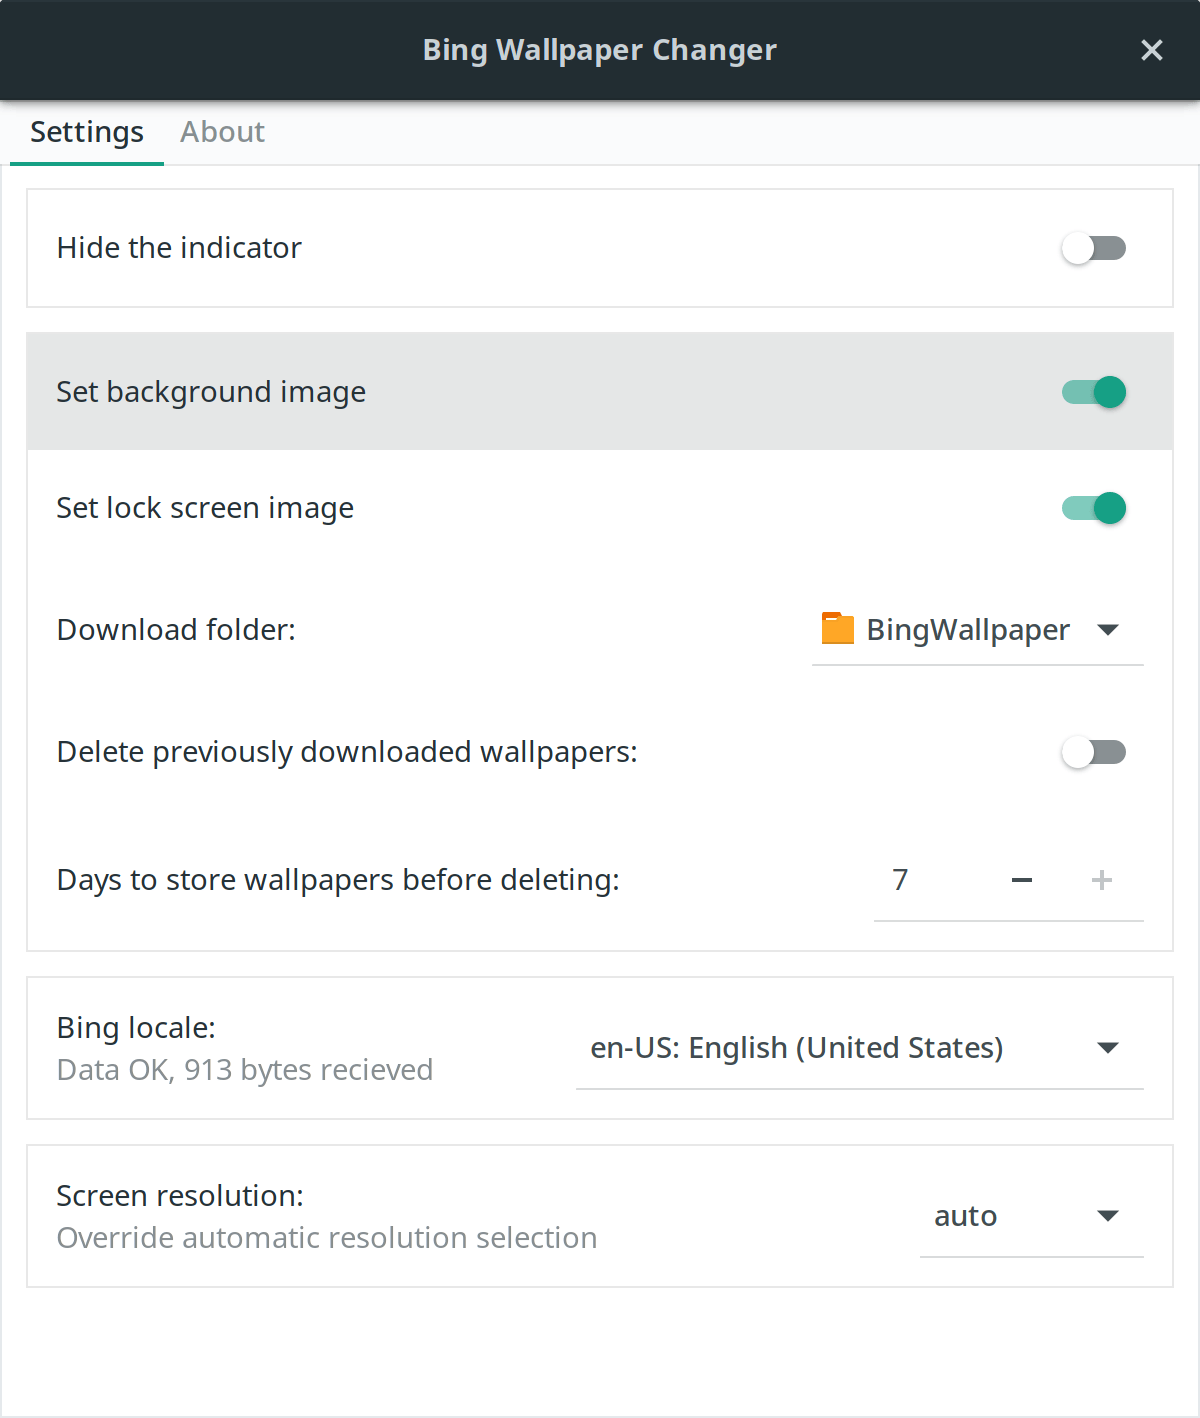
Task: Click the Data OK bytes received status text
Action: click(x=245, y=1070)
